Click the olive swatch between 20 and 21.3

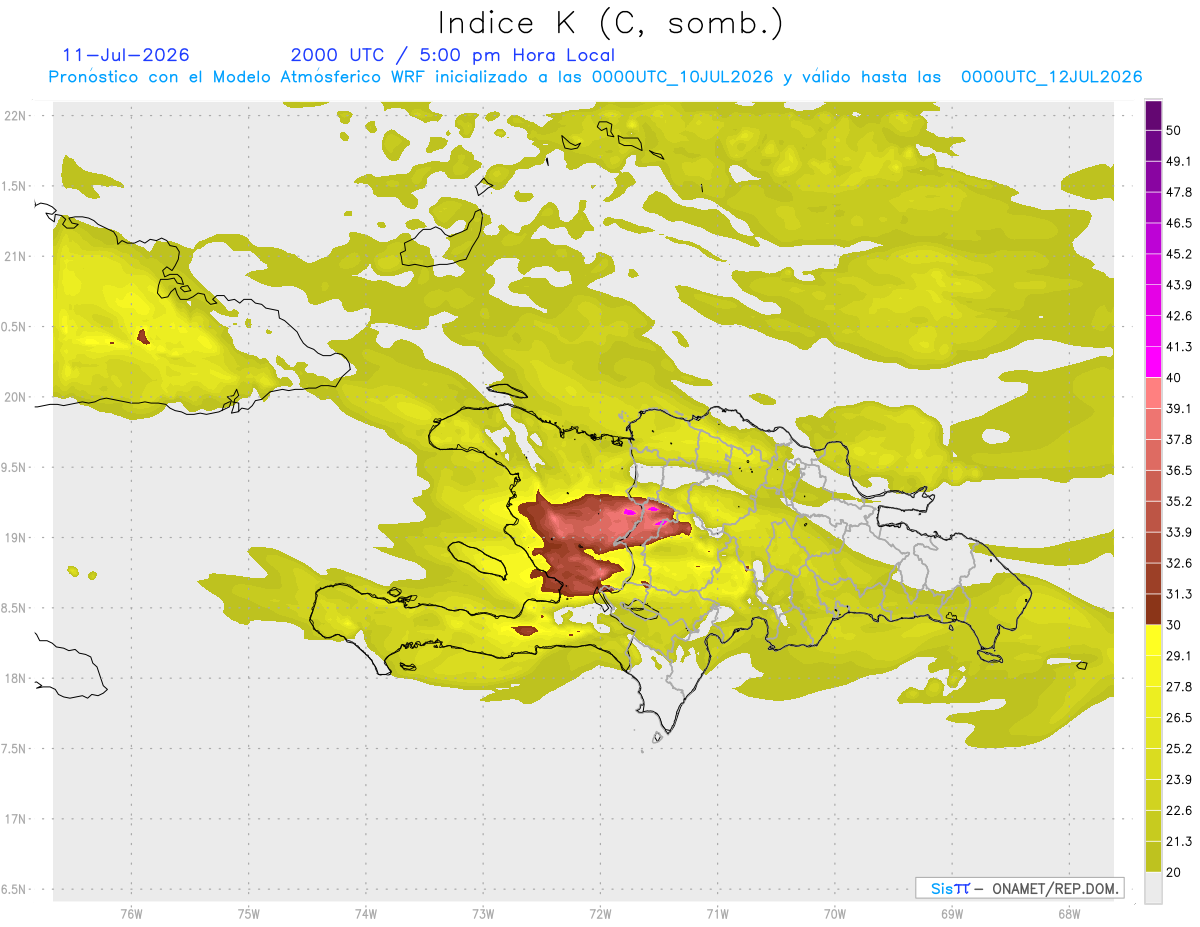click(x=1153, y=857)
